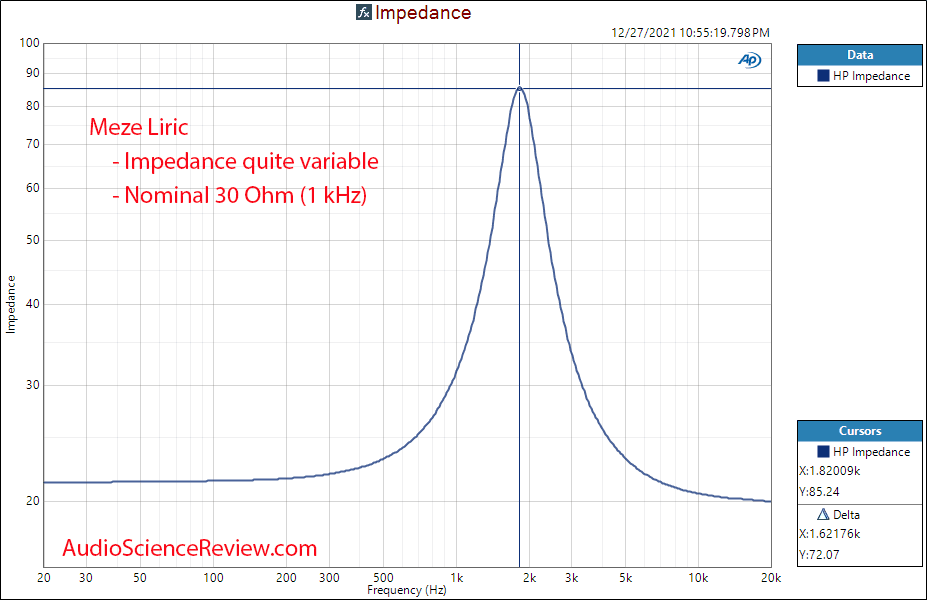Click the "- Nominal 30 Ohm (1 kHz)" annotation

click(x=239, y=195)
